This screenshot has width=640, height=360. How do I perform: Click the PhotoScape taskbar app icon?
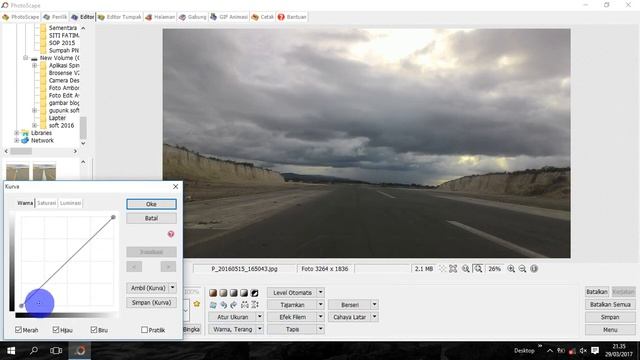click(80, 351)
